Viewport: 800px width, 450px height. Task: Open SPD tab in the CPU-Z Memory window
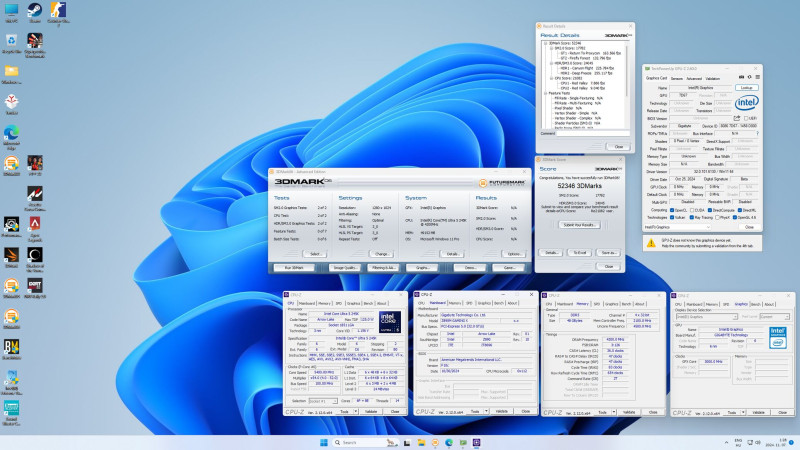coord(597,304)
